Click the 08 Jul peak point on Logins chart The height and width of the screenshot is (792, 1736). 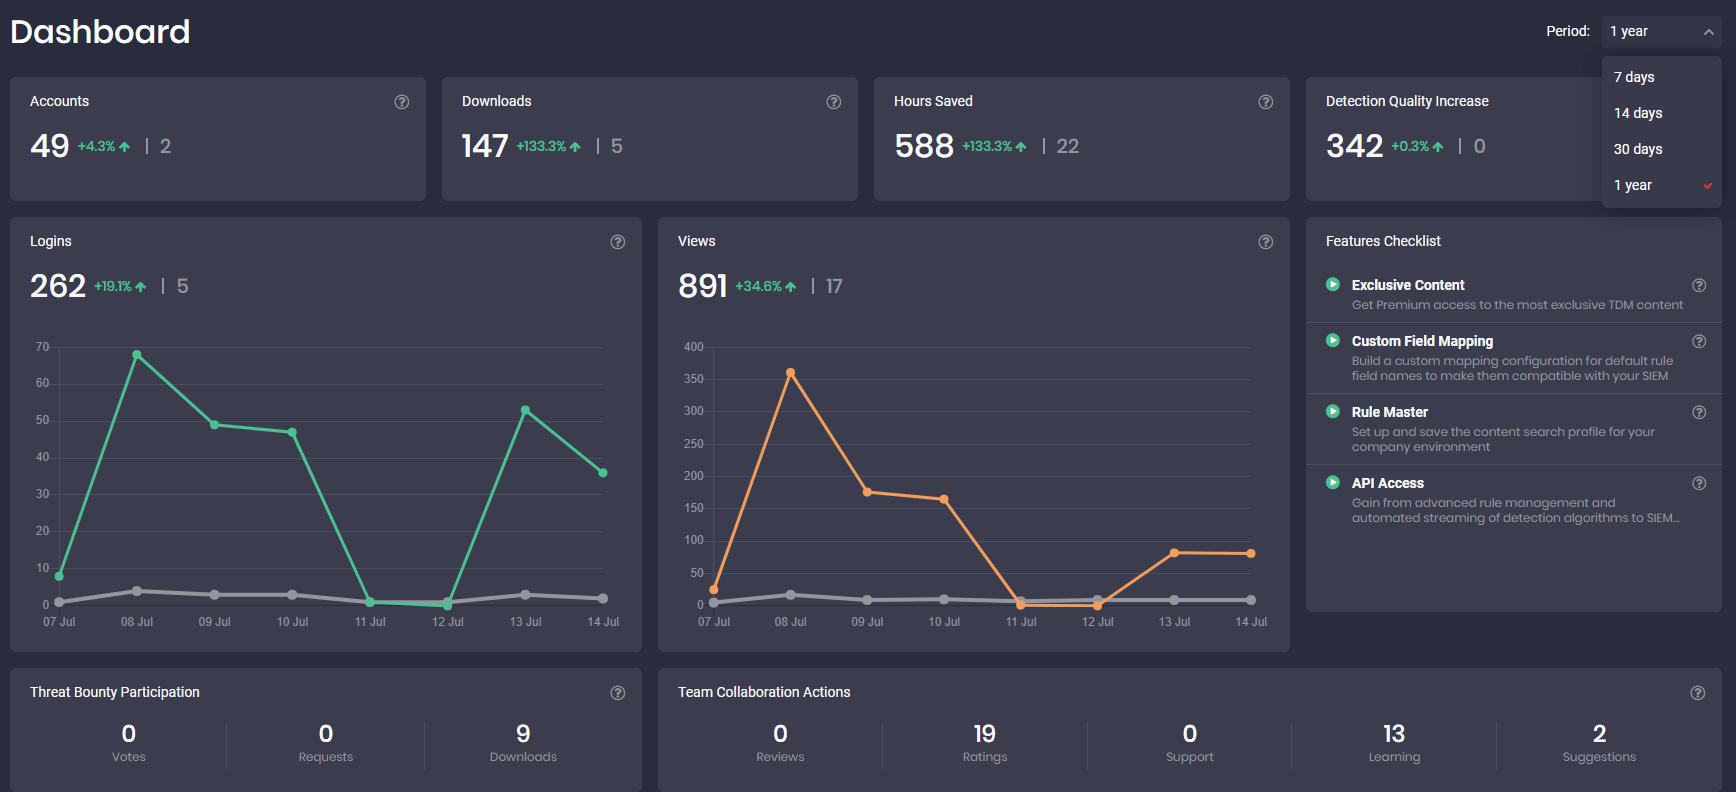[137, 355]
